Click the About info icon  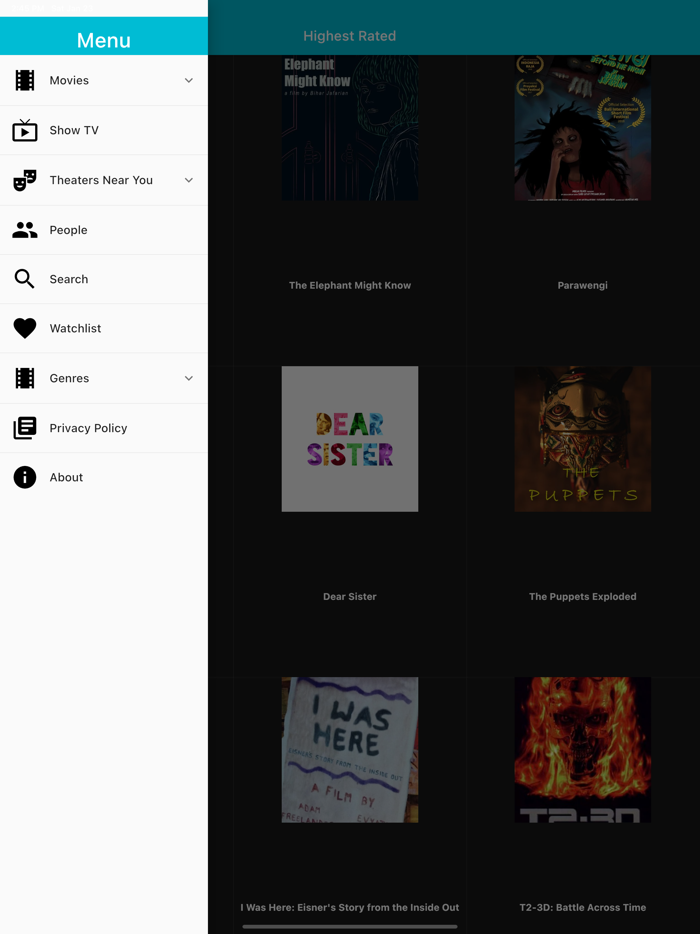point(25,477)
